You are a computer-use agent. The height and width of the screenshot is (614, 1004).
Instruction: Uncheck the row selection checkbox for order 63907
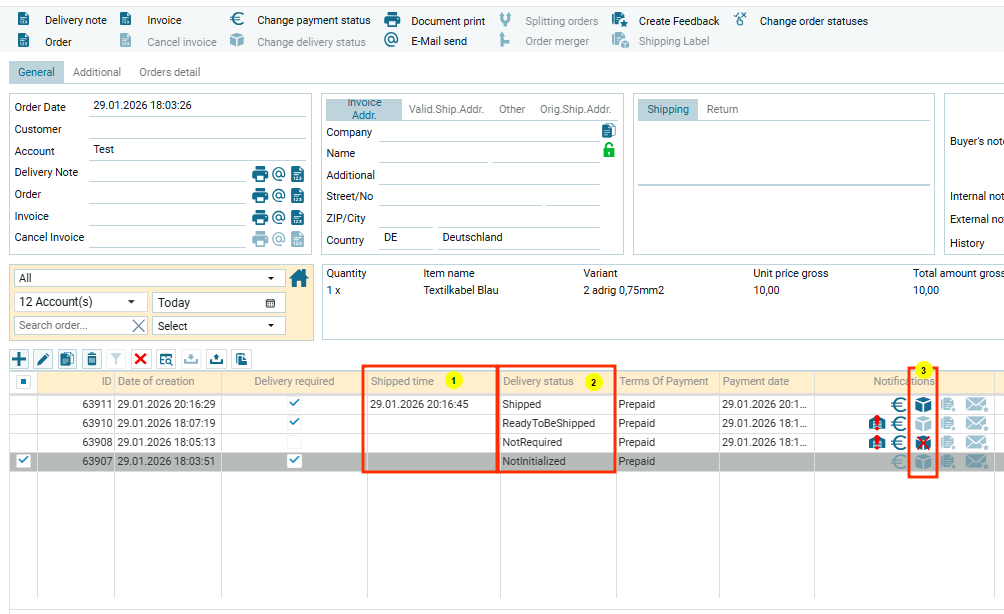tap(24, 461)
